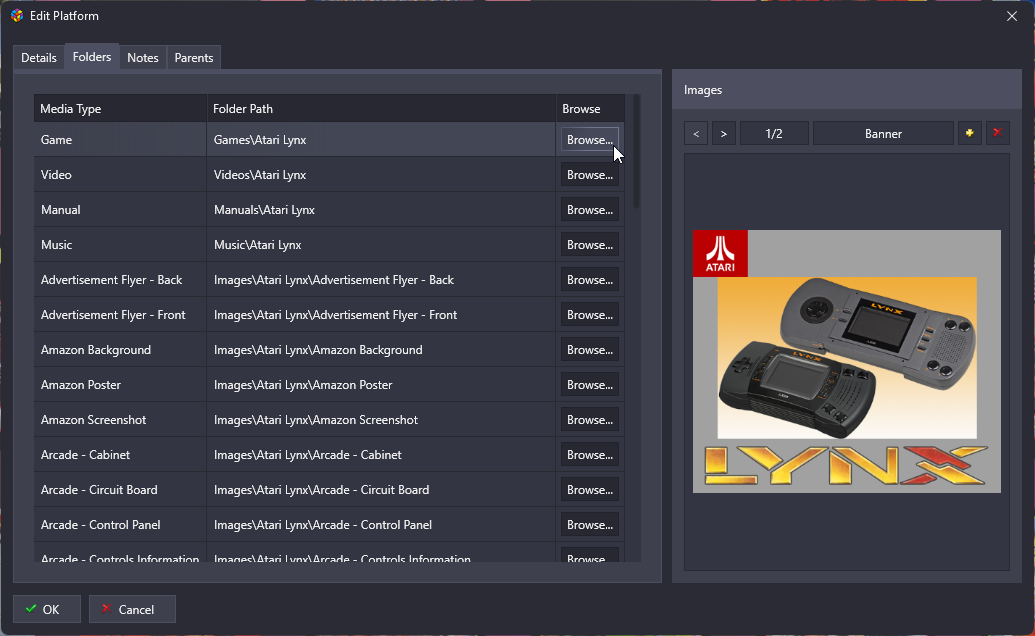Click Images\Atari Lynx\Amazon Screenshot path

pyautogui.click(x=316, y=420)
